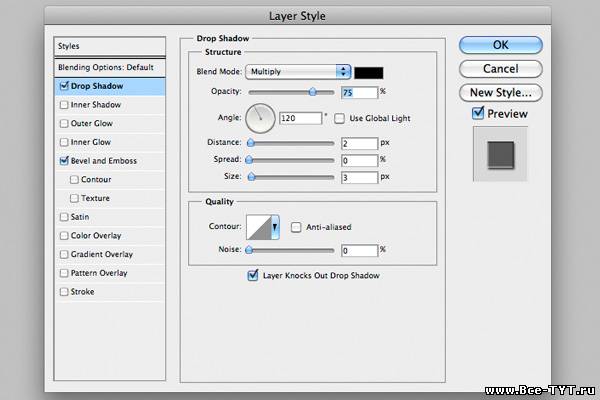Enable the Stroke checkbox
600x400 pixels.
pos(64,292)
